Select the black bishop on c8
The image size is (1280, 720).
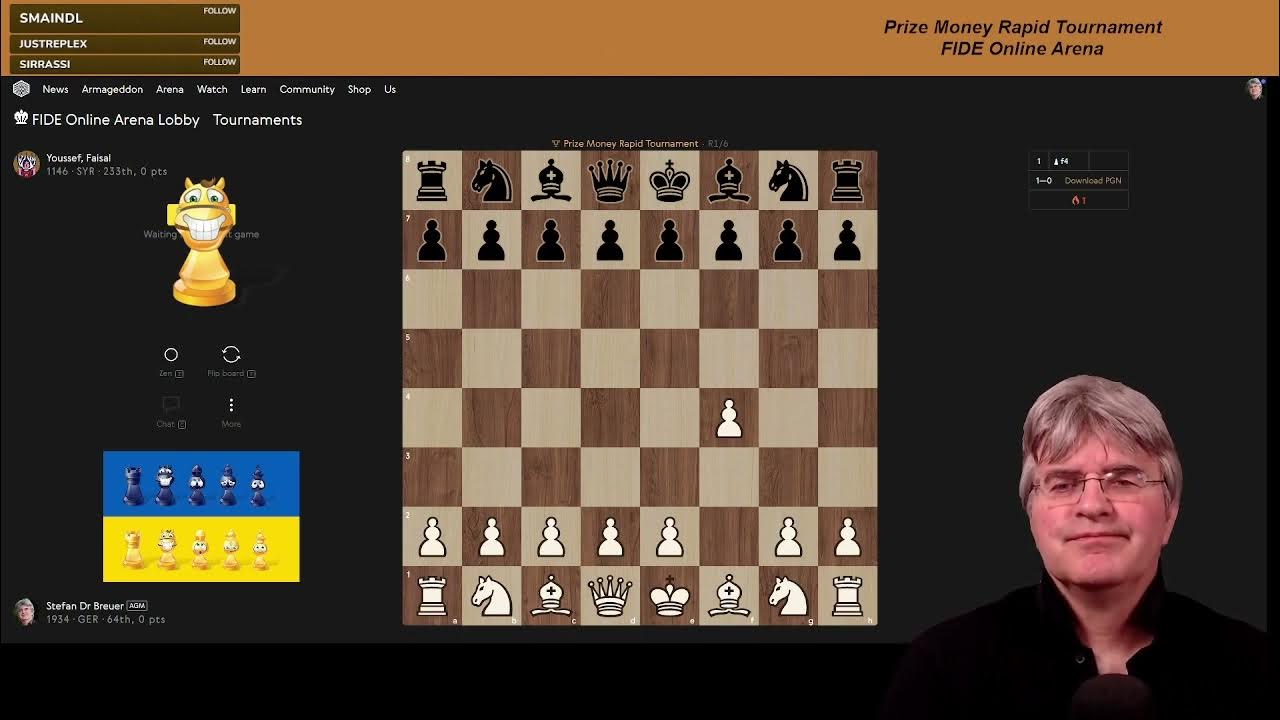[x=551, y=181]
